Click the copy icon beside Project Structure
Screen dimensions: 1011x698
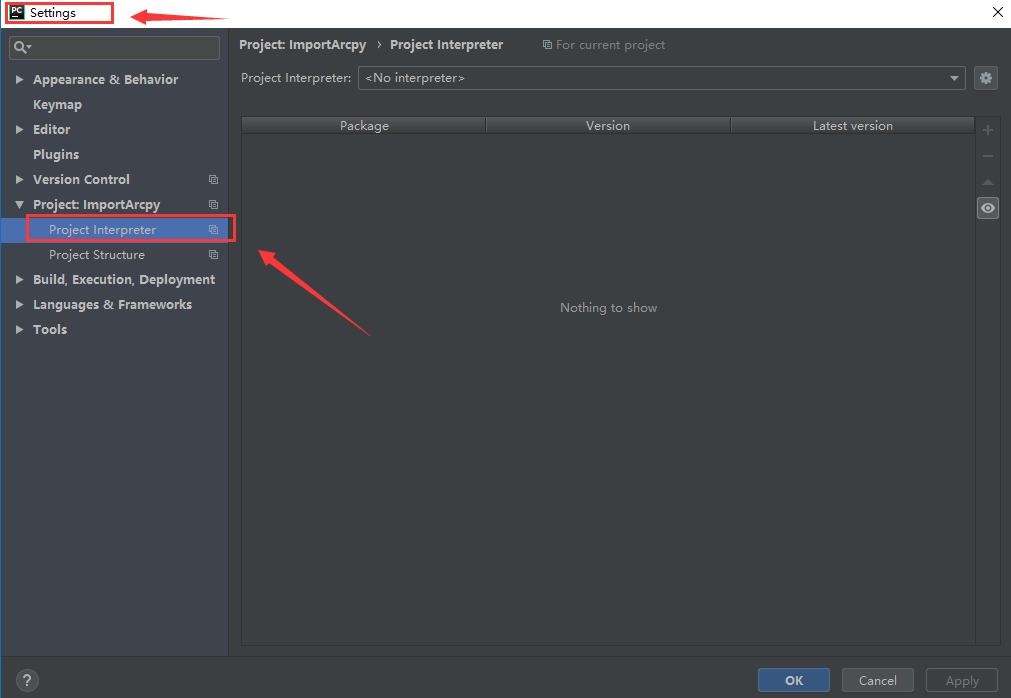tap(213, 255)
